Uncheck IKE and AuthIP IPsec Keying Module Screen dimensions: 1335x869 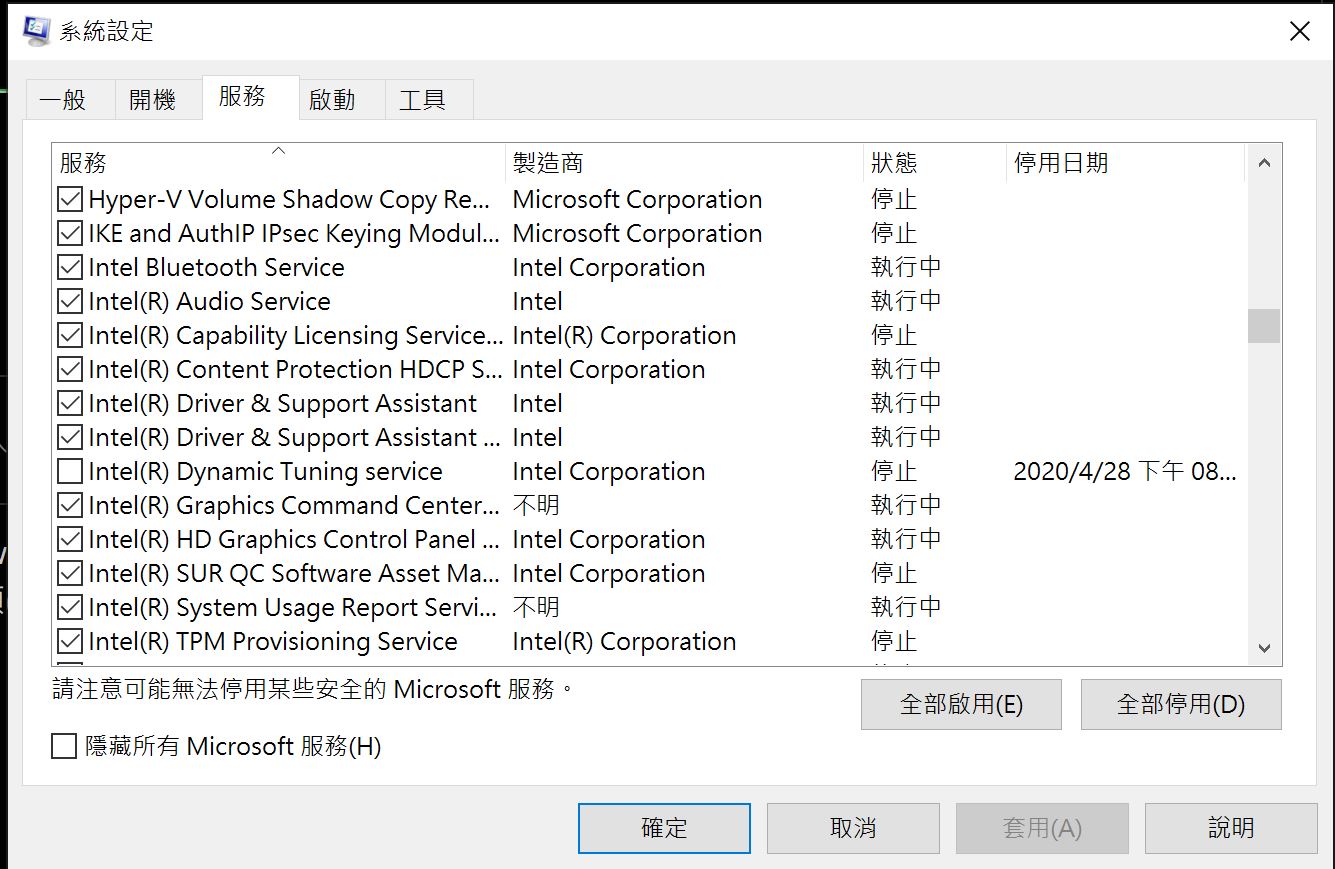(x=70, y=234)
